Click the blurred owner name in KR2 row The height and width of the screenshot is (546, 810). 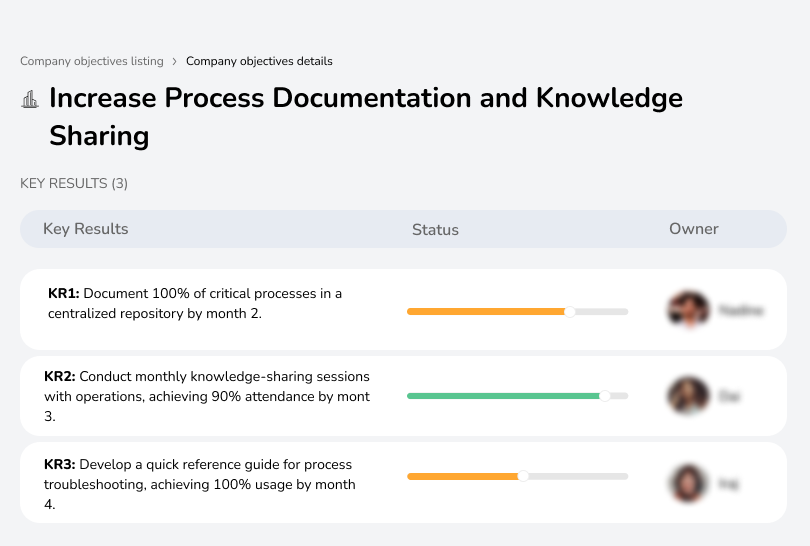pyautogui.click(x=729, y=396)
